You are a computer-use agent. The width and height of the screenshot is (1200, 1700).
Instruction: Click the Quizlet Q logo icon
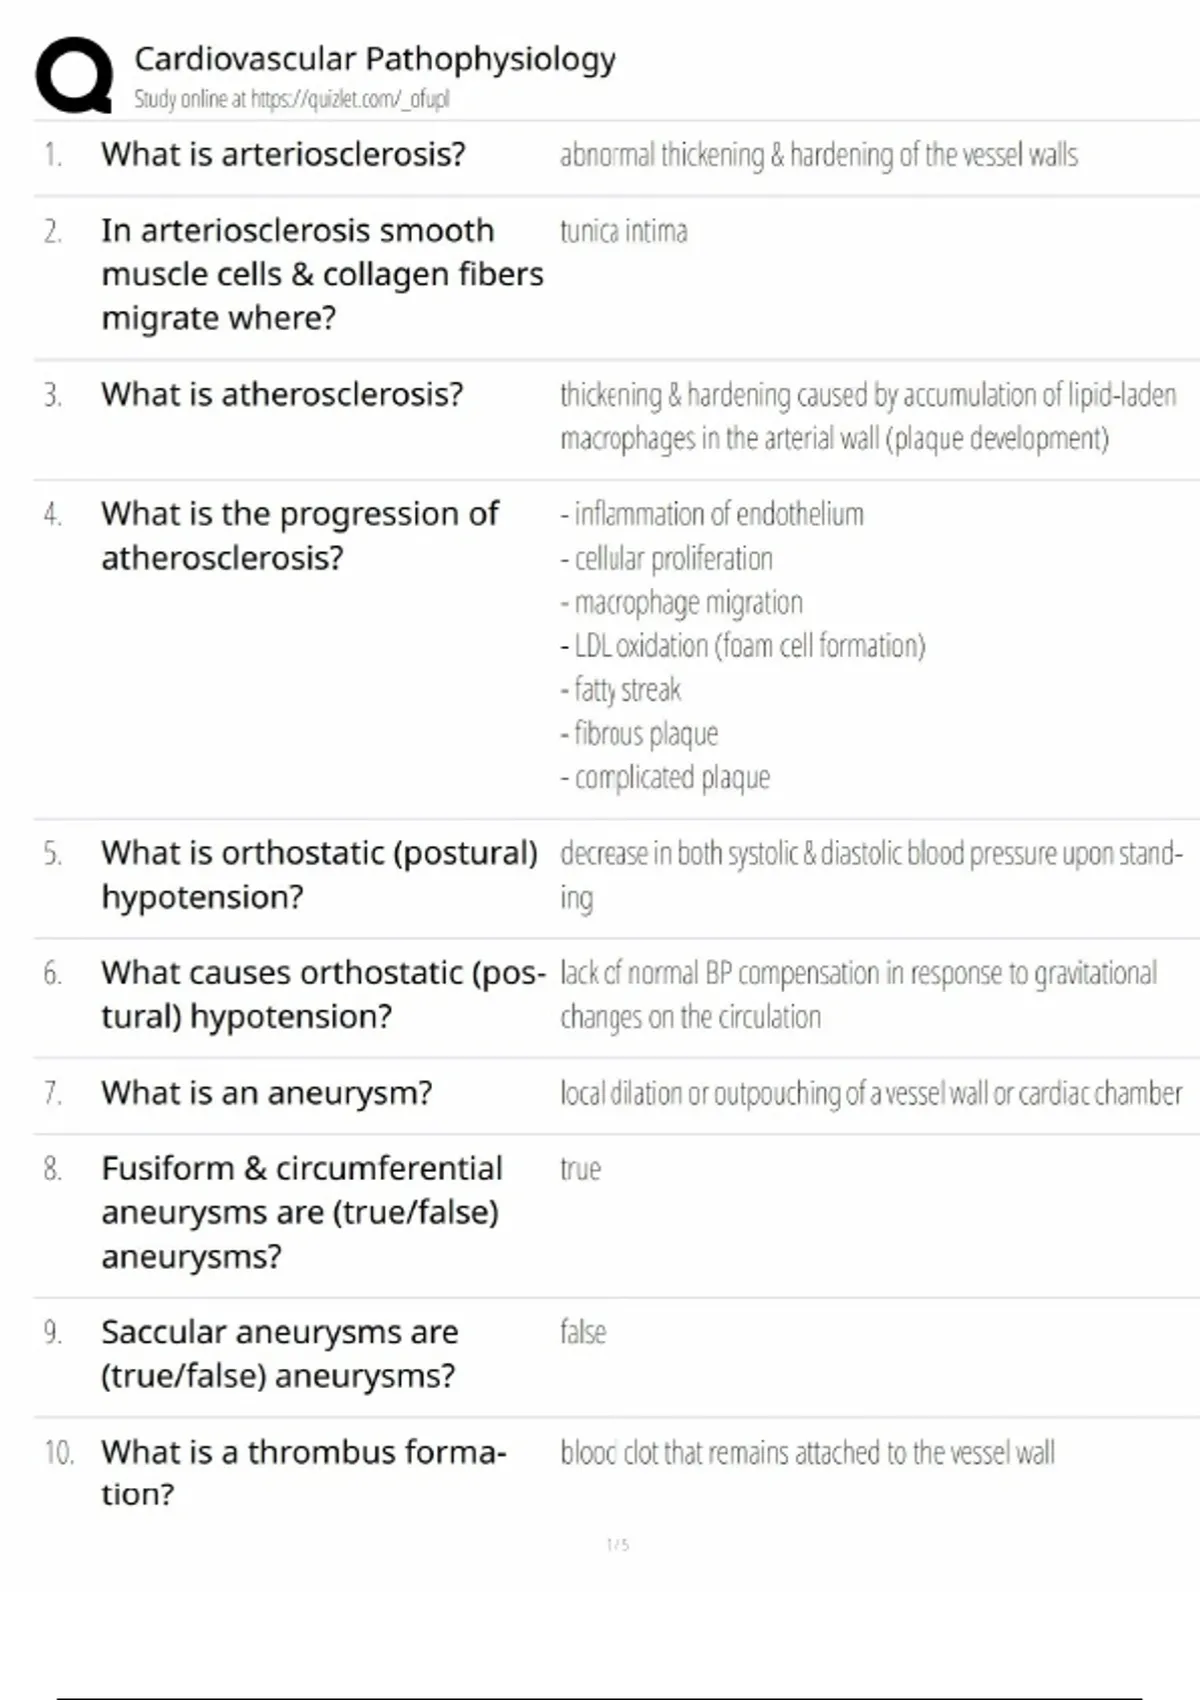tap(74, 75)
